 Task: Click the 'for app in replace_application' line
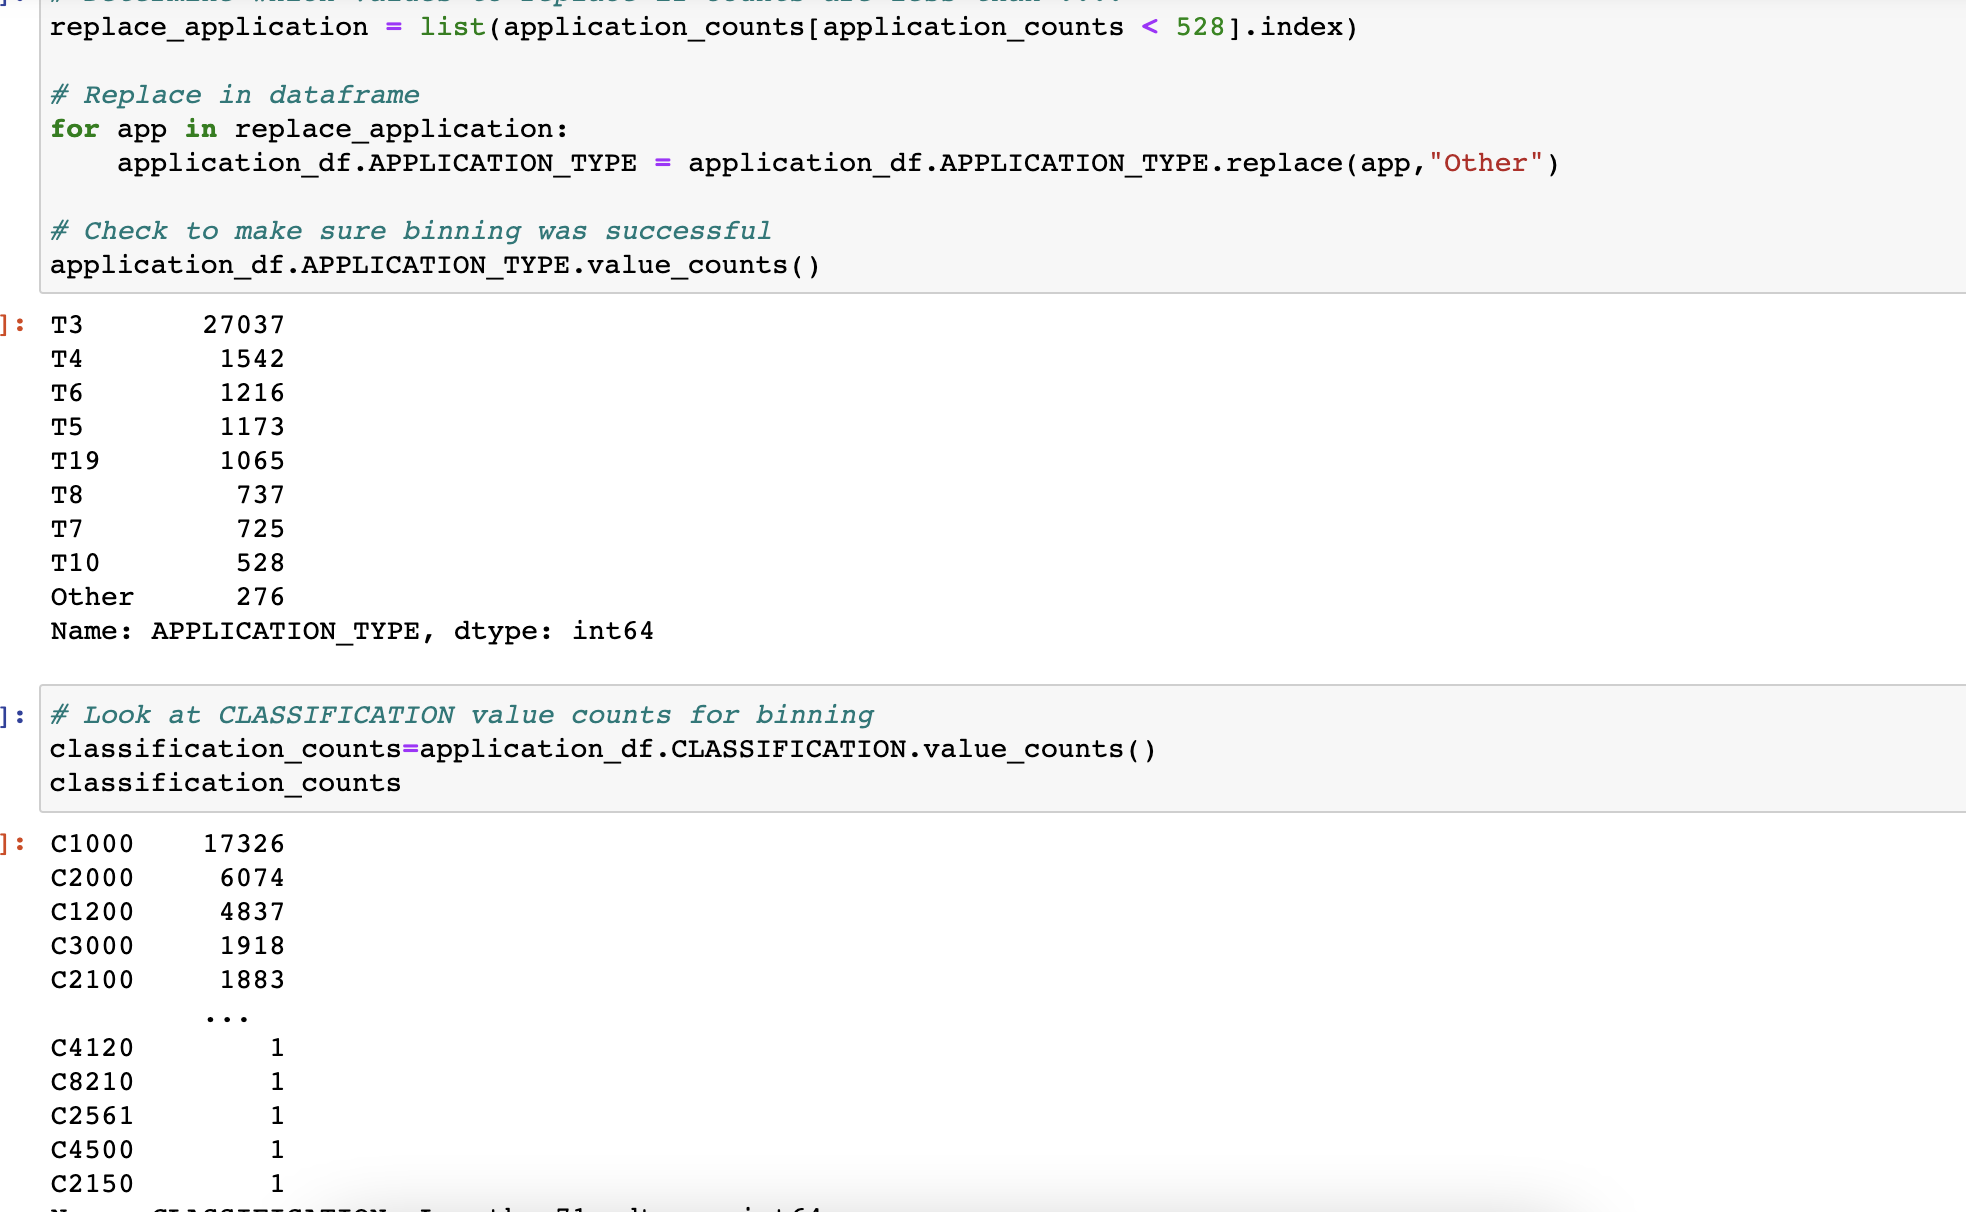click(x=309, y=129)
